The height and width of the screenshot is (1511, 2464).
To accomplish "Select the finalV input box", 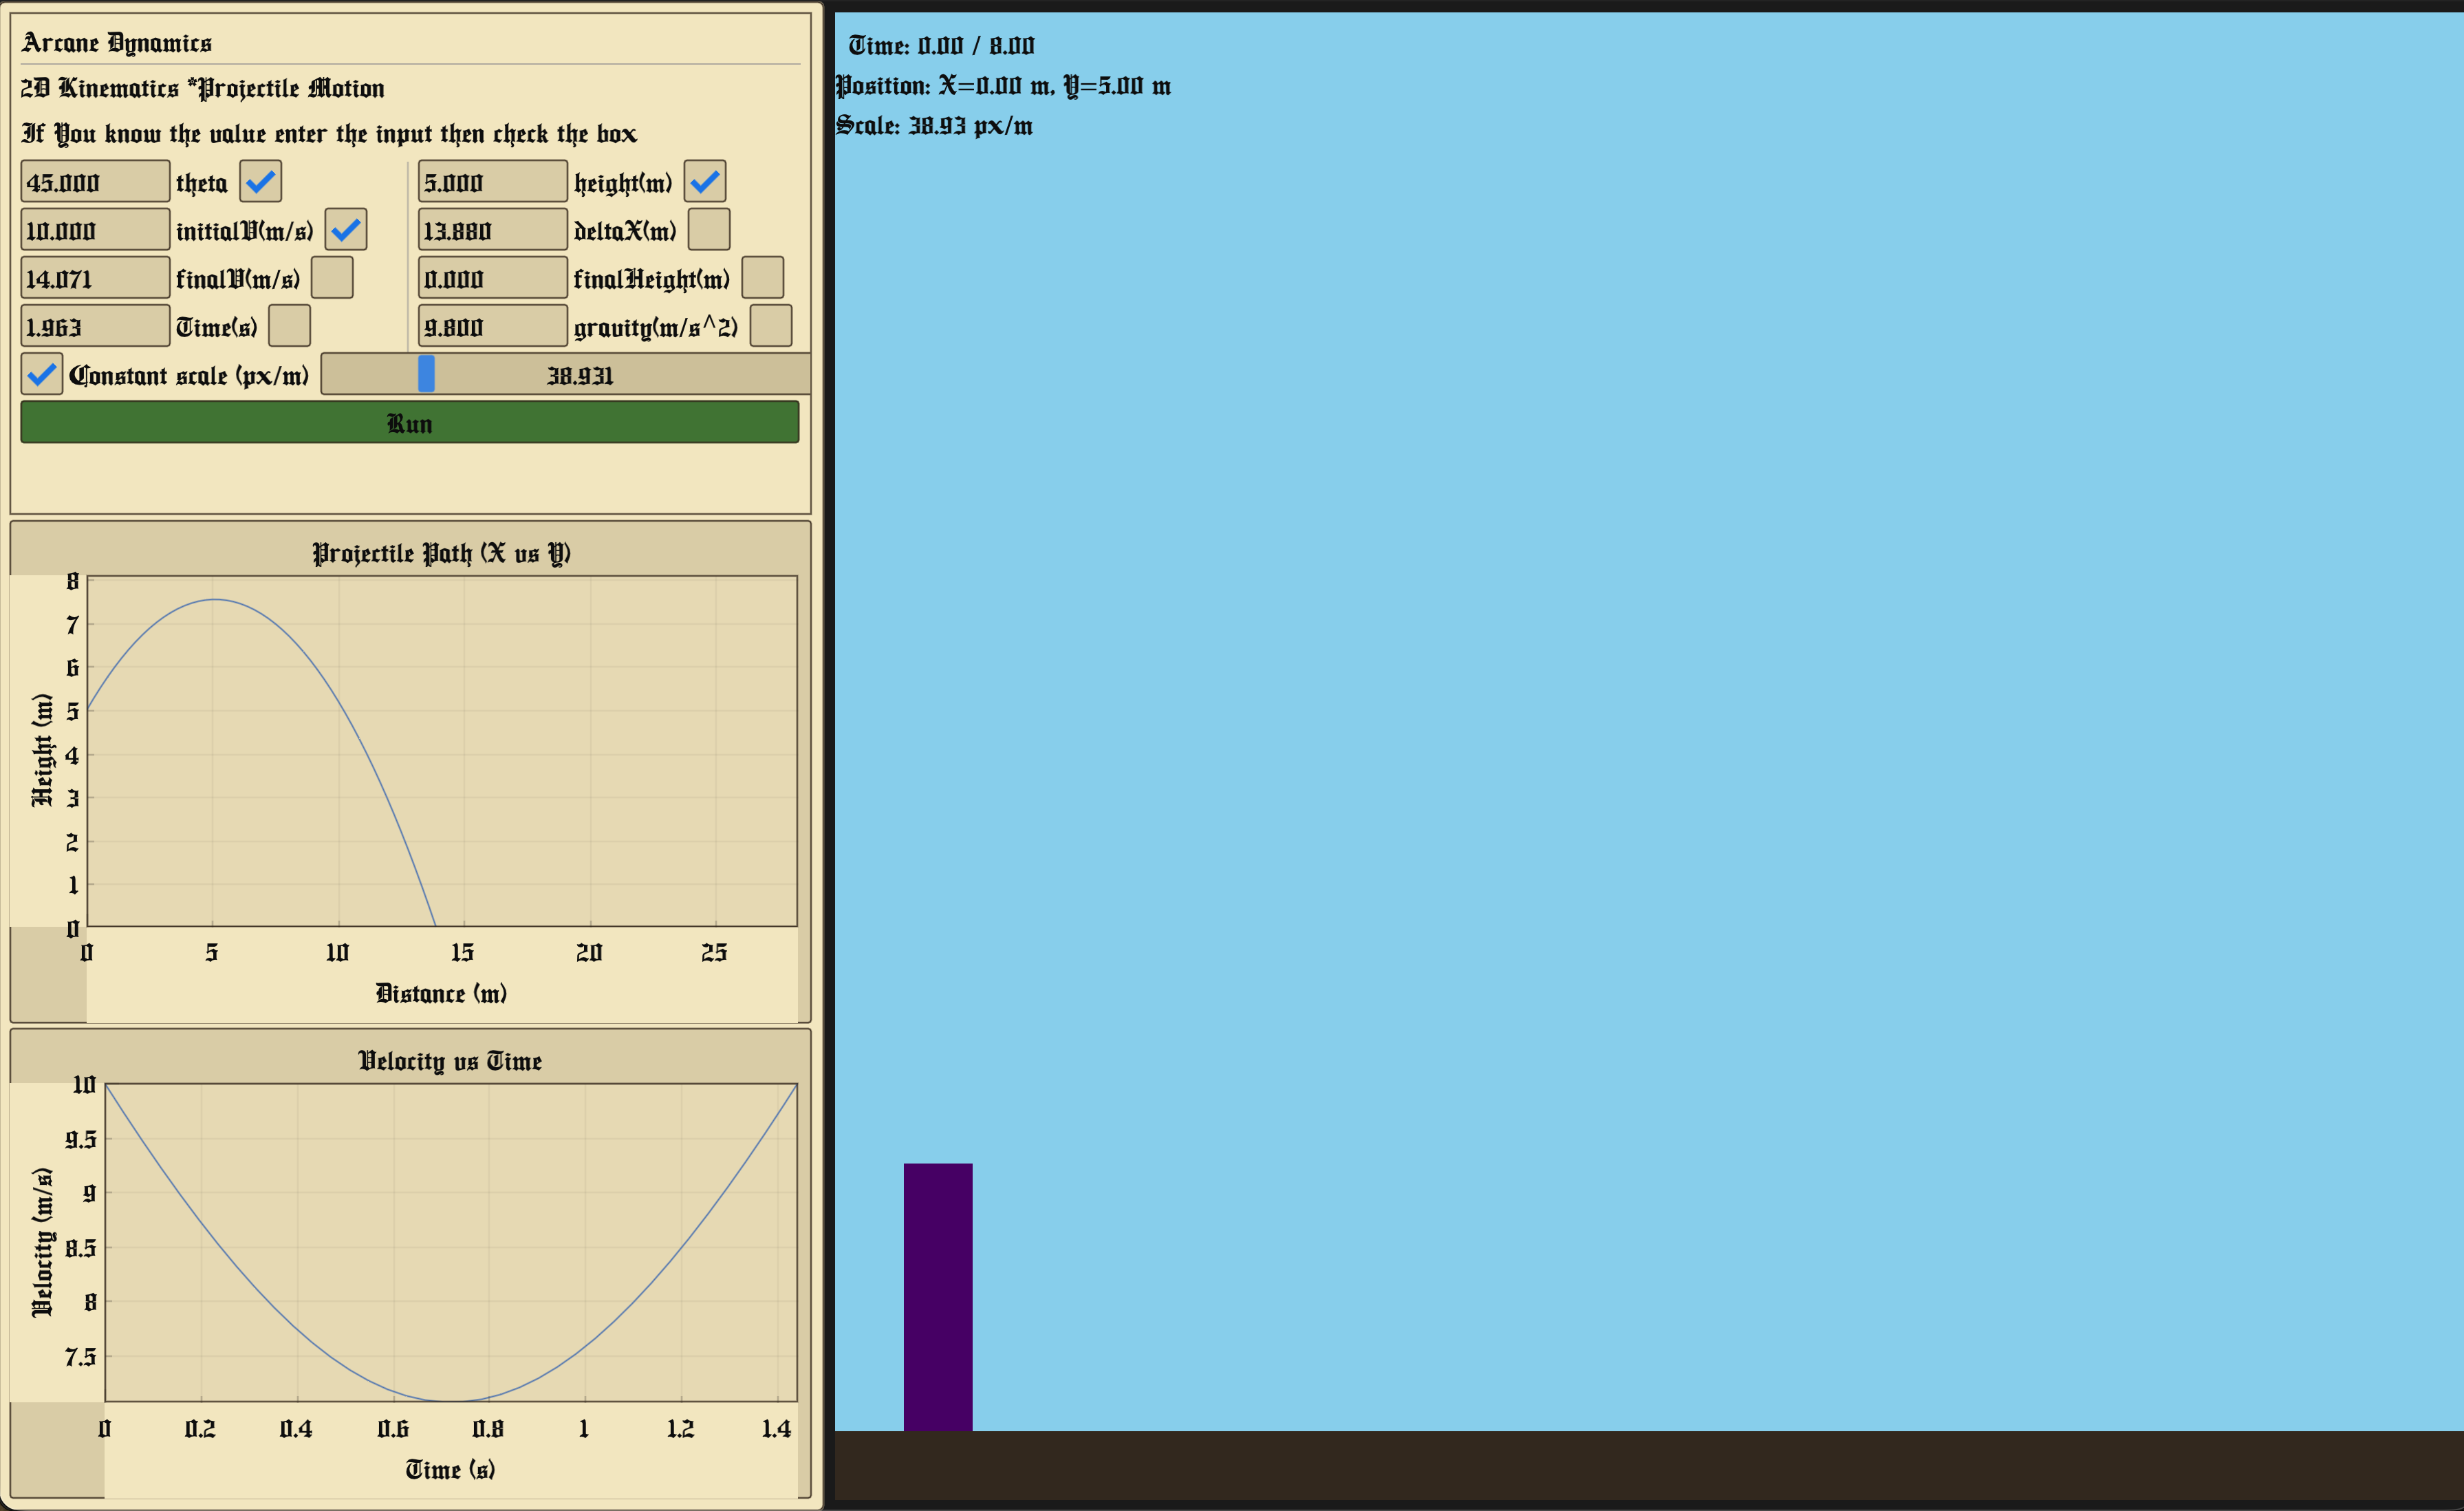I will tap(95, 278).
